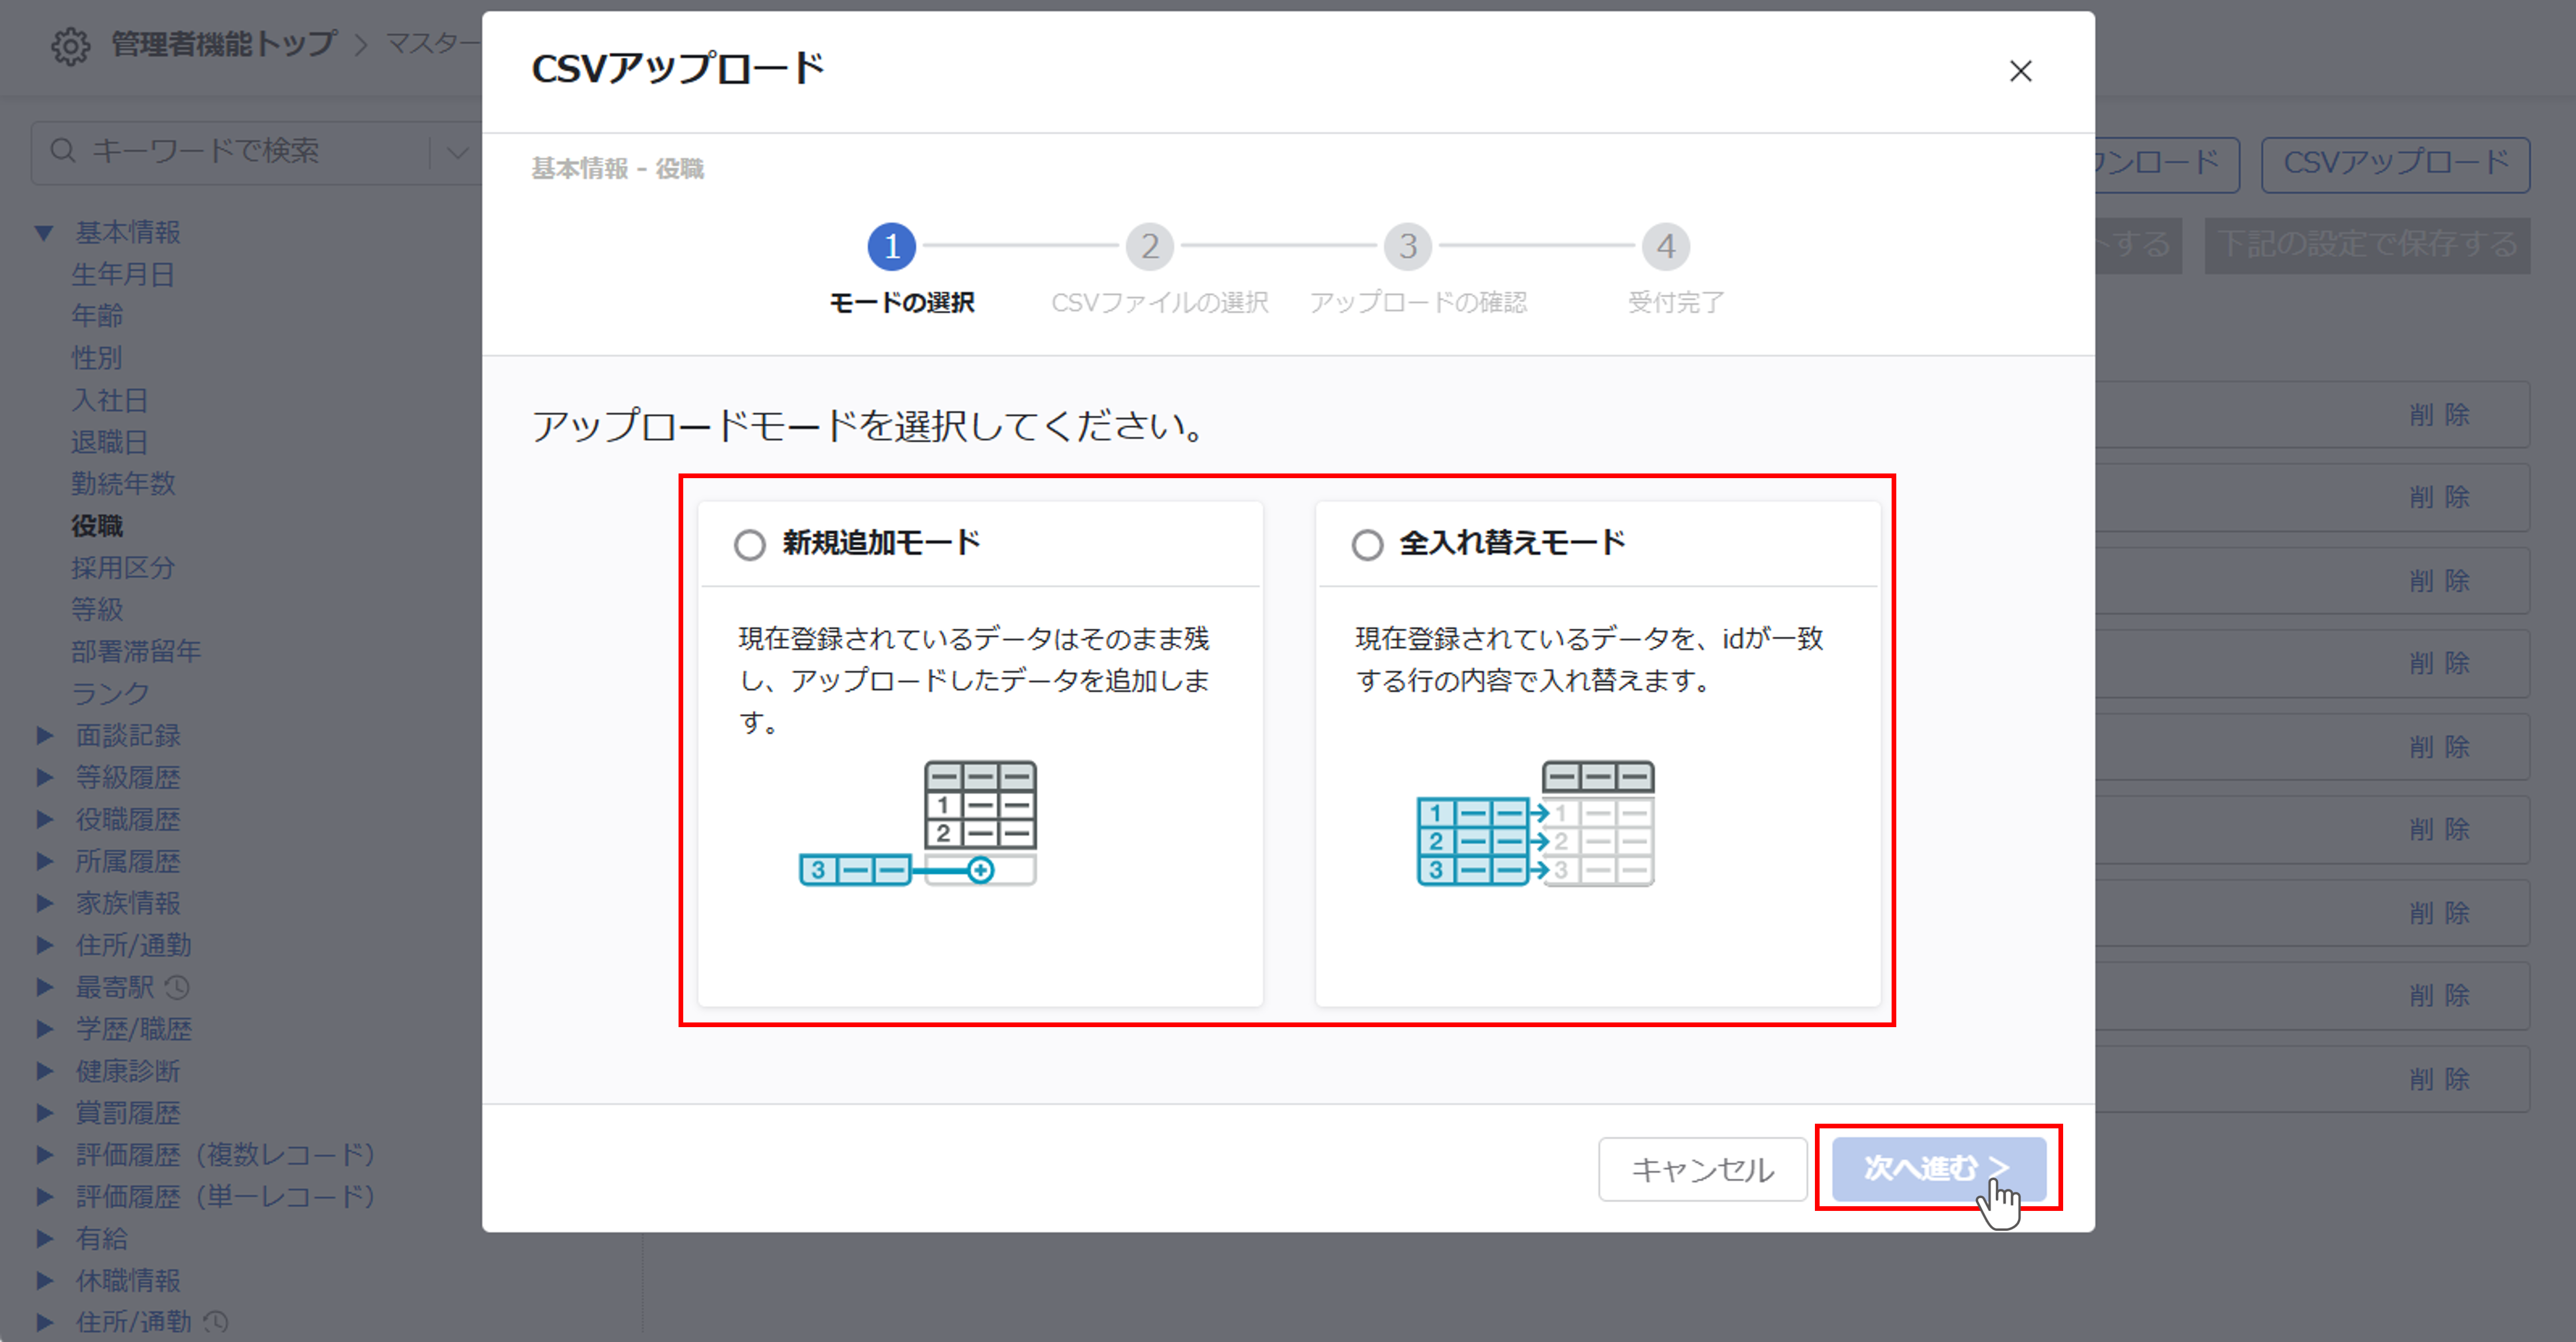This screenshot has height=1342, width=2576.
Task: Click step 4 受付完了 stepper circle
Action: (1665, 247)
